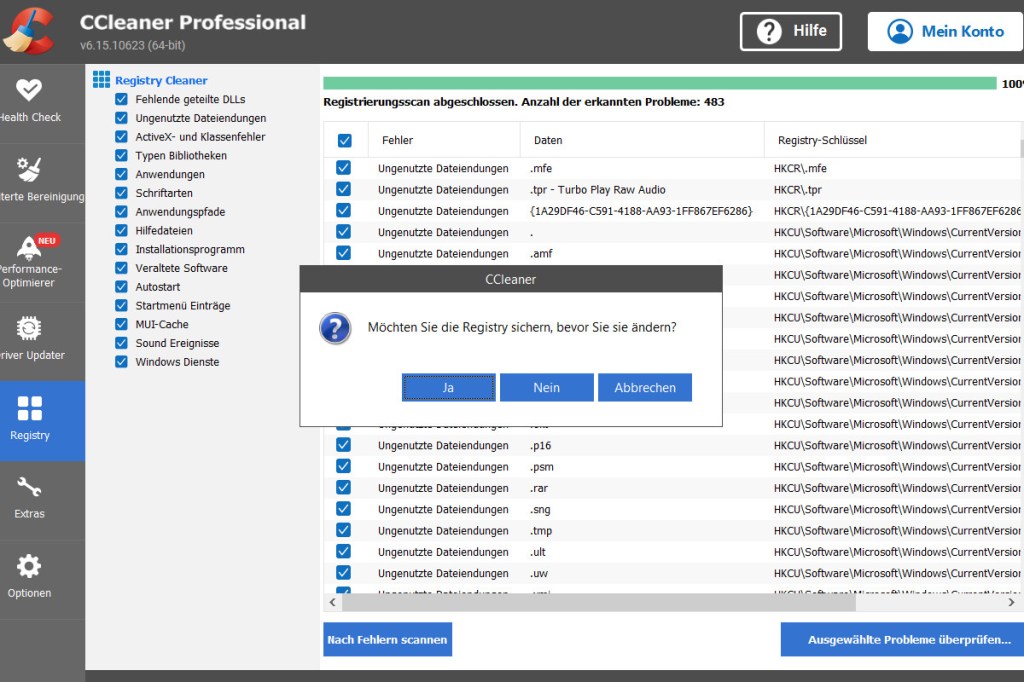Select HKCR\.mfe registry key cell

coord(800,169)
